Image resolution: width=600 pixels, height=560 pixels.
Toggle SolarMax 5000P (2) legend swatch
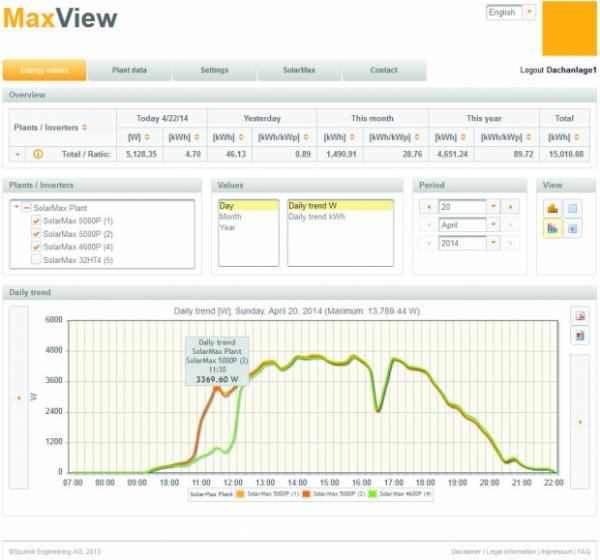(x=306, y=494)
